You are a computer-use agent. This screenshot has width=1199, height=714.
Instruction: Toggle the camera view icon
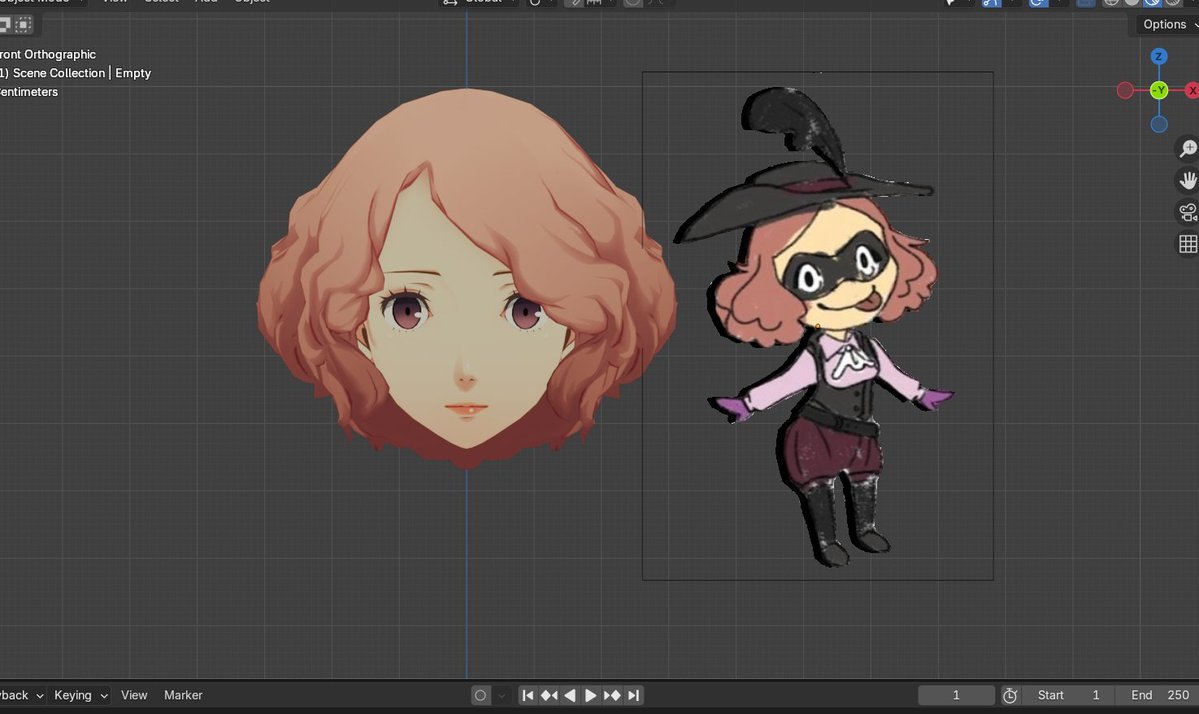tap(1188, 213)
